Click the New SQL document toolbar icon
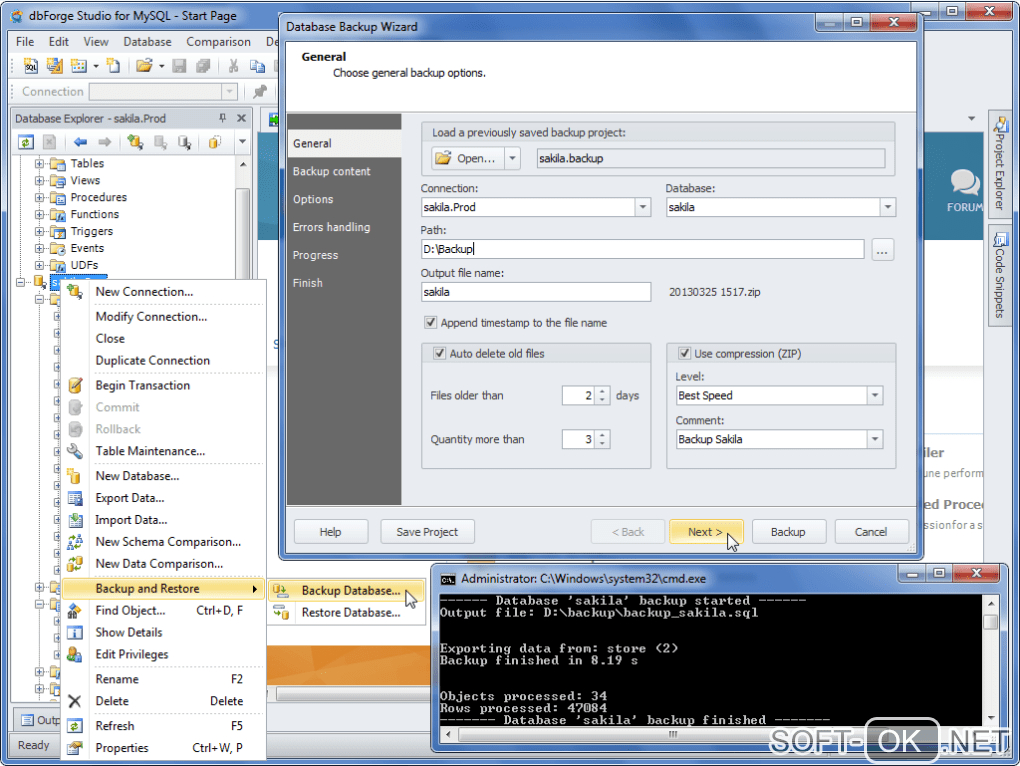Viewport: 1020px width, 766px height. click(31, 66)
